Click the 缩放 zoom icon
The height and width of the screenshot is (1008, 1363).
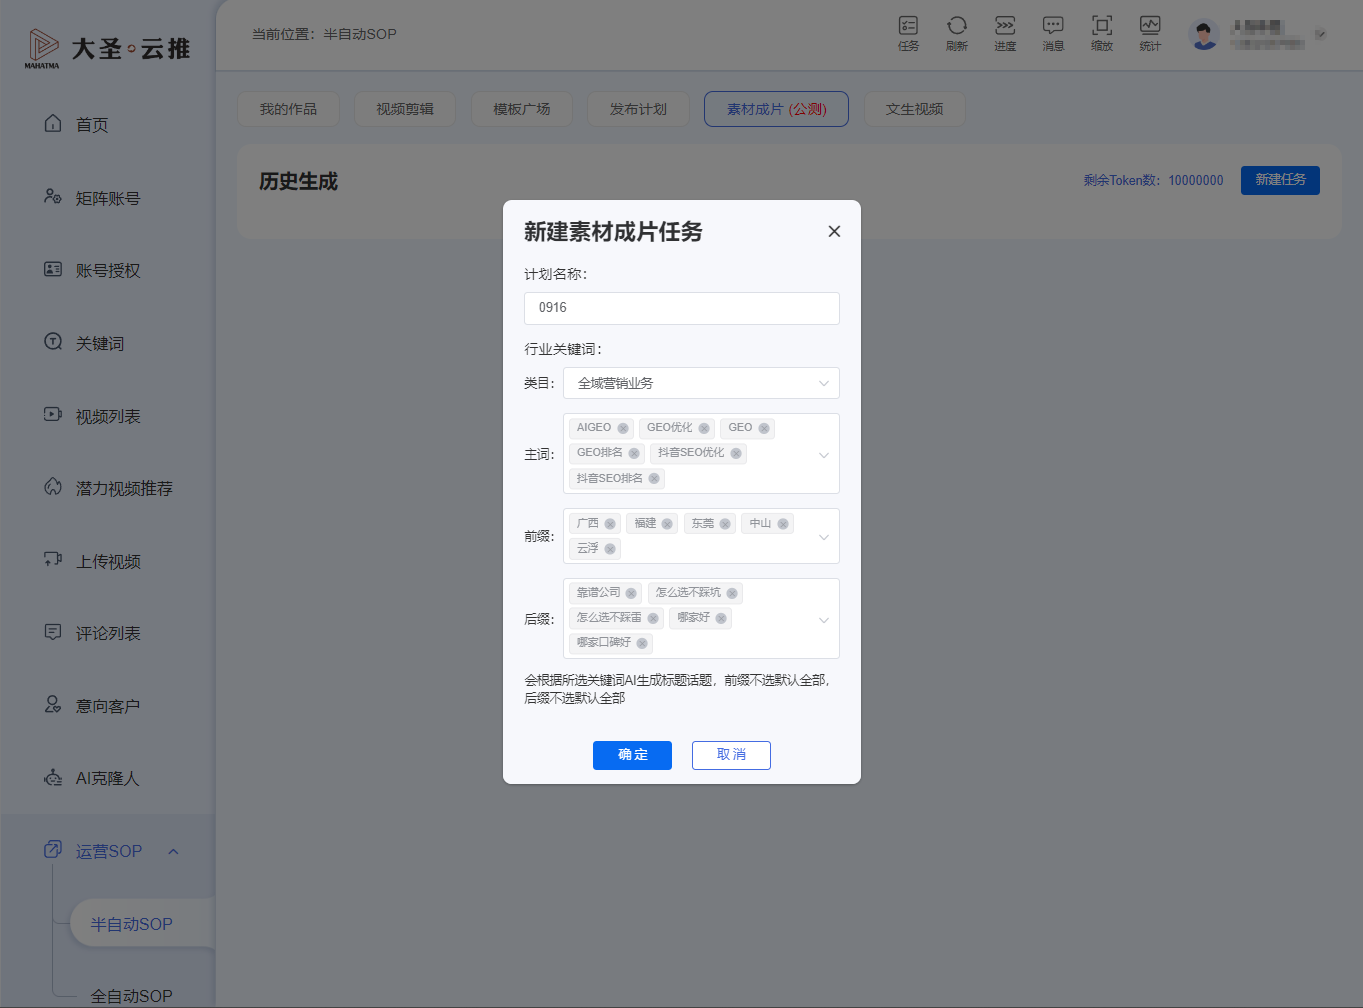(x=1102, y=33)
